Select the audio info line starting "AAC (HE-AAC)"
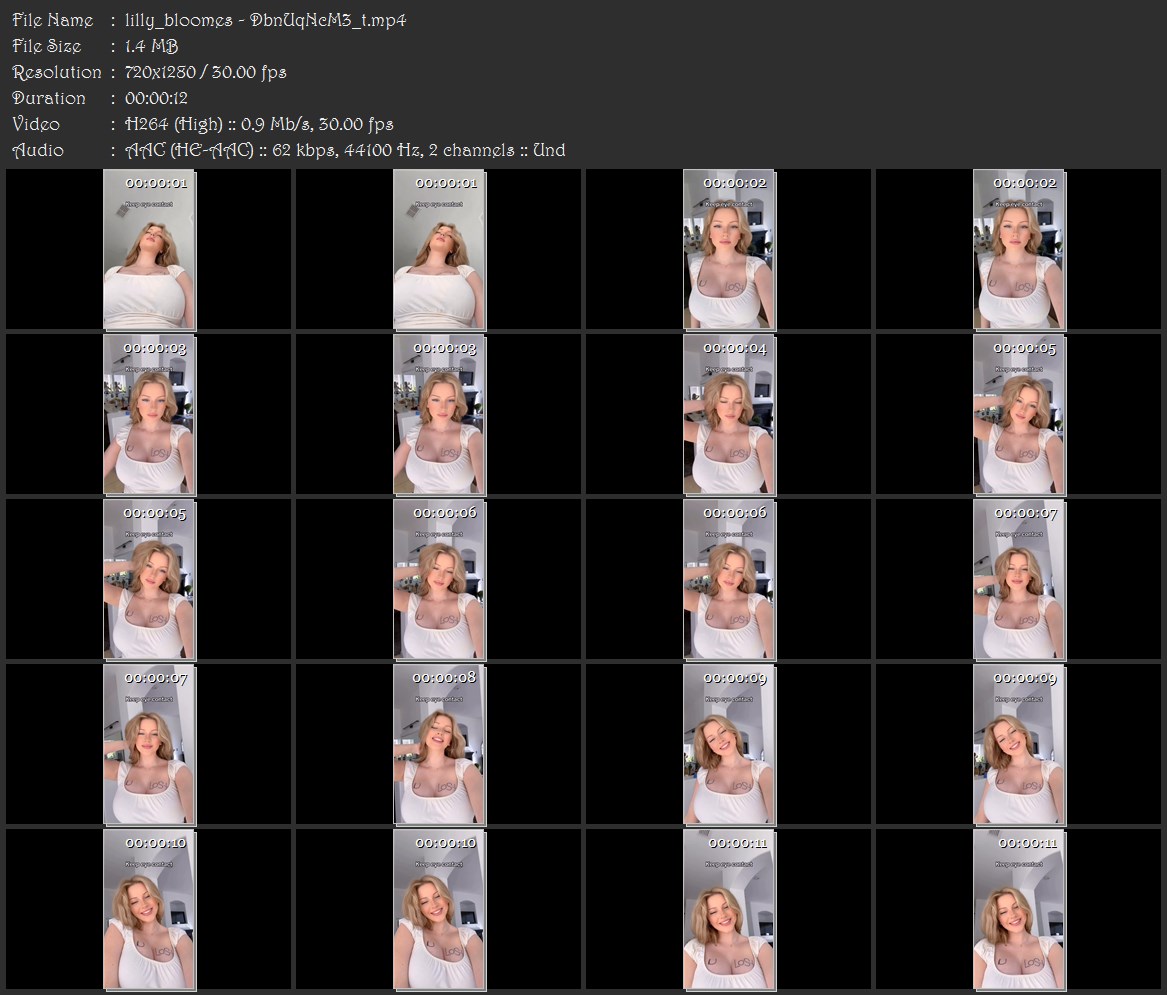Image resolution: width=1167 pixels, height=995 pixels. click(x=345, y=150)
